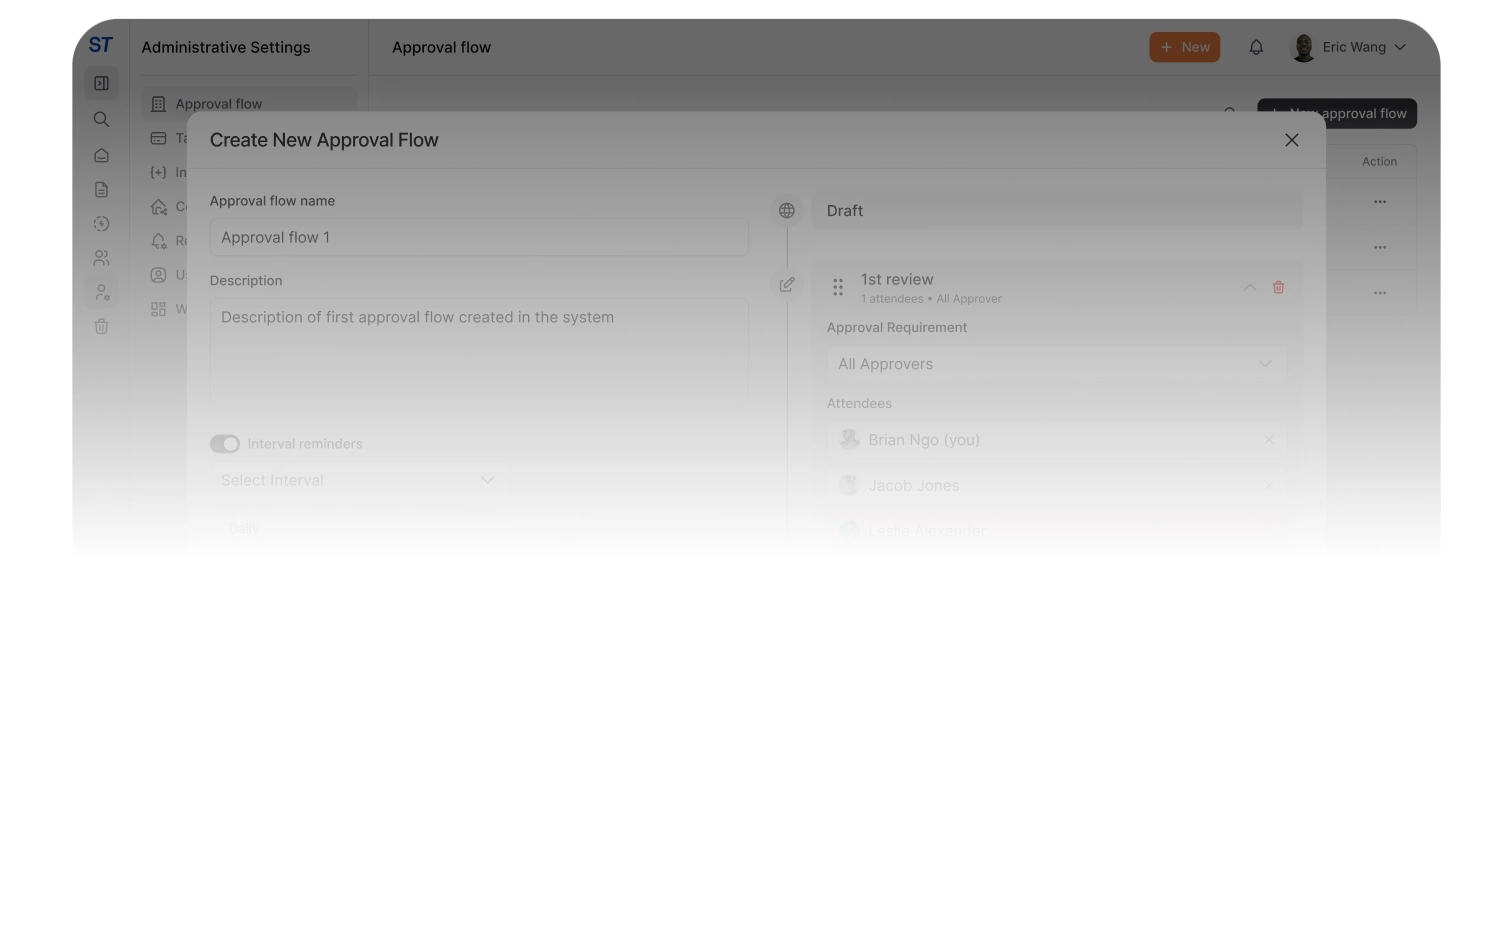Click the drag handle of 1st review

pyautogui.click(x=838, y=287)
